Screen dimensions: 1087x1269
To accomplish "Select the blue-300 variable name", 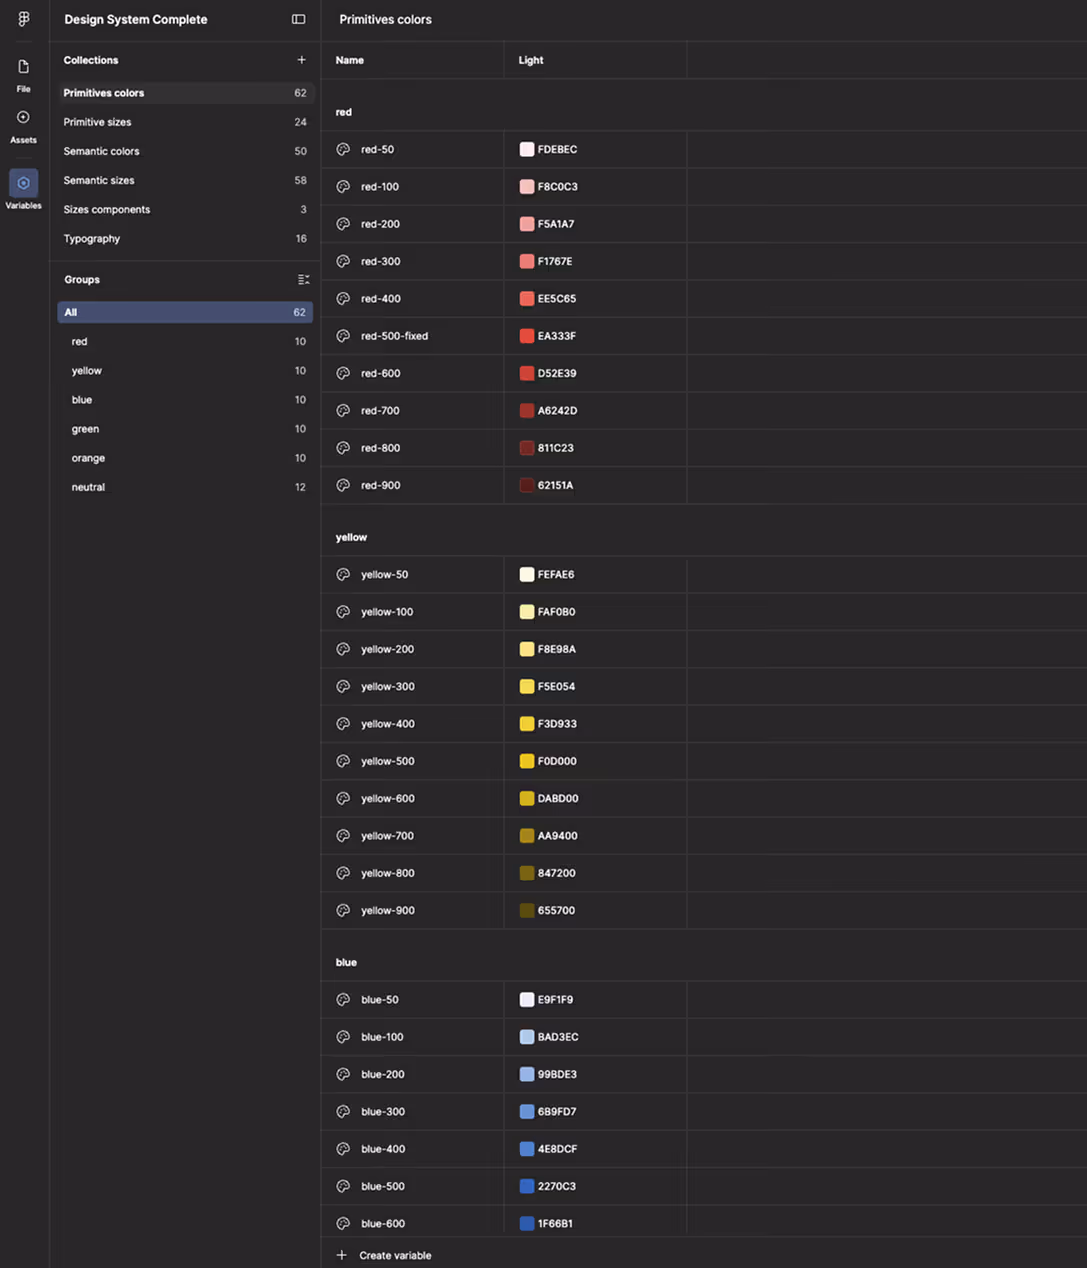I will click(x=382, y=1112).
